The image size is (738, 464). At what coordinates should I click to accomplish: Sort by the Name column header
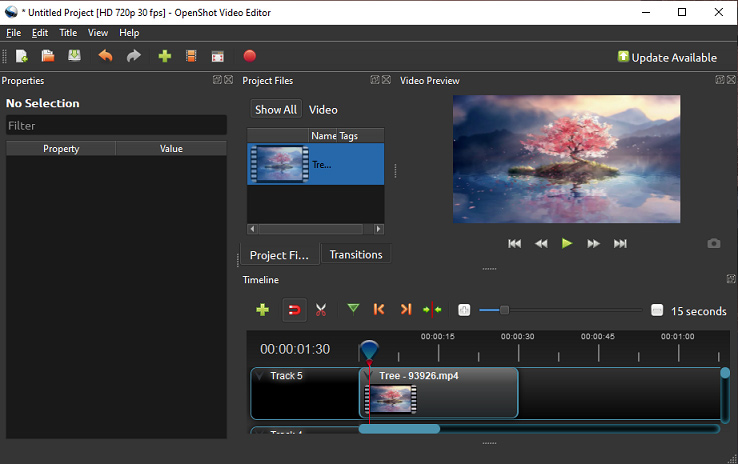pyautogui.click(x=323, y=136)
